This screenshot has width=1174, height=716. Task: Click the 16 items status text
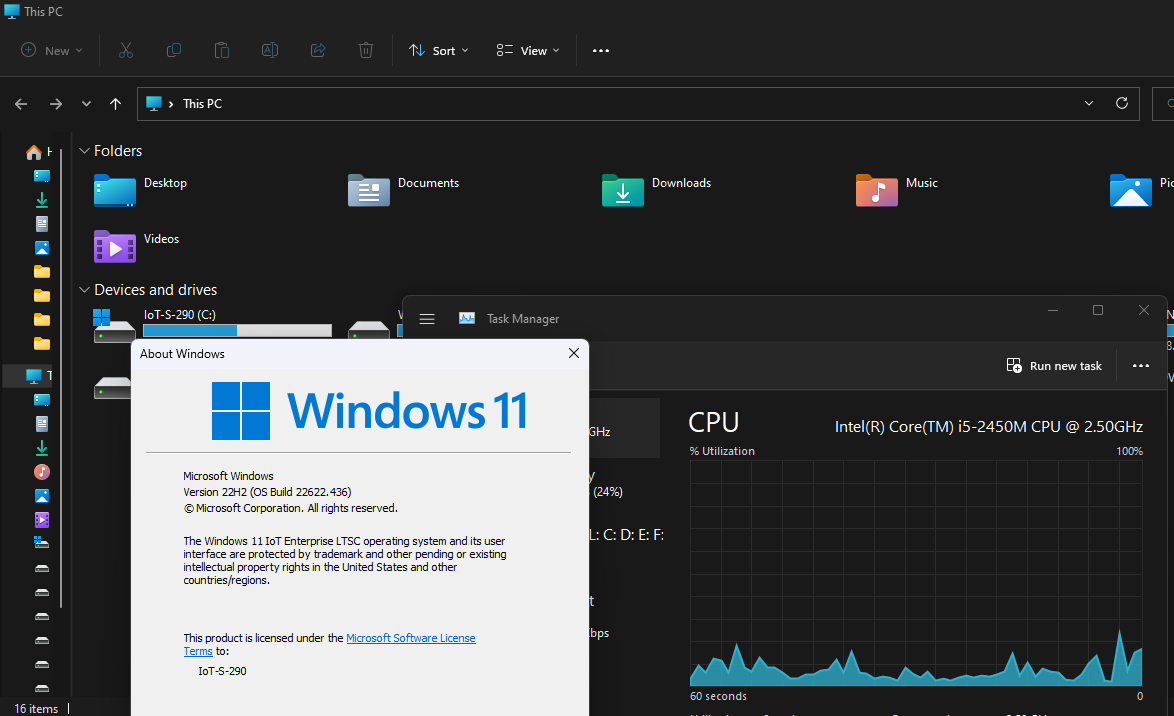pos(36,709)
